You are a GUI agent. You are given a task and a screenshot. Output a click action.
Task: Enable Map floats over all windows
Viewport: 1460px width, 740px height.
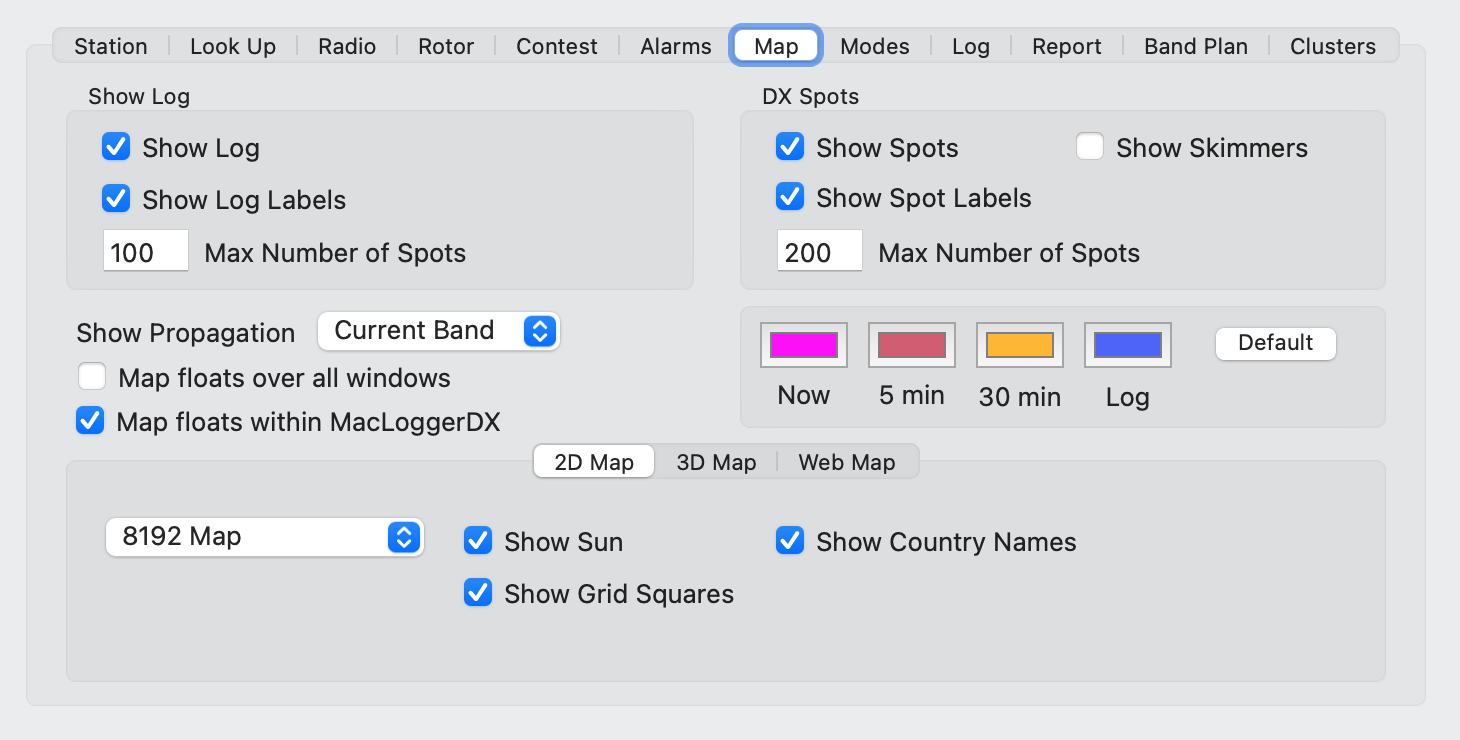click(x=92, y=376)
